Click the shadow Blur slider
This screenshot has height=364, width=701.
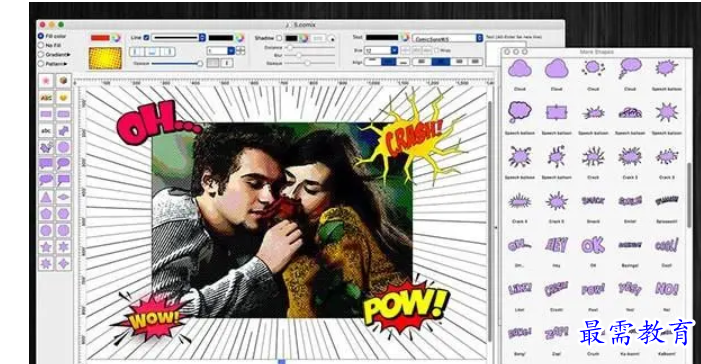[310, 55]
